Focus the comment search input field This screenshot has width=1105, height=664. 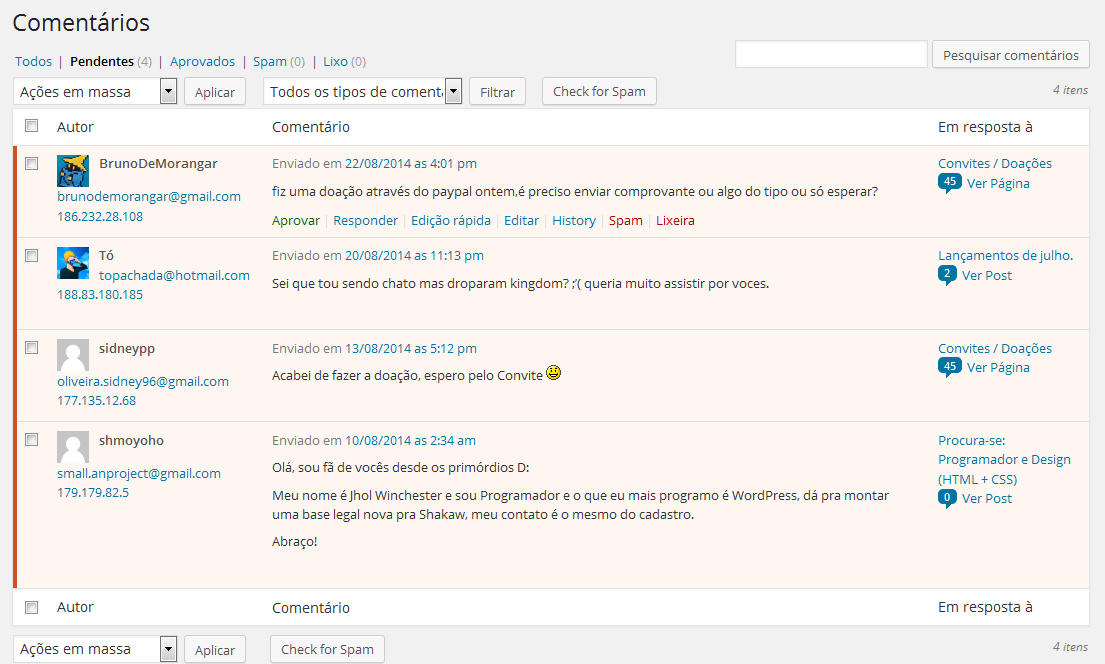click(x=831, y=54)
